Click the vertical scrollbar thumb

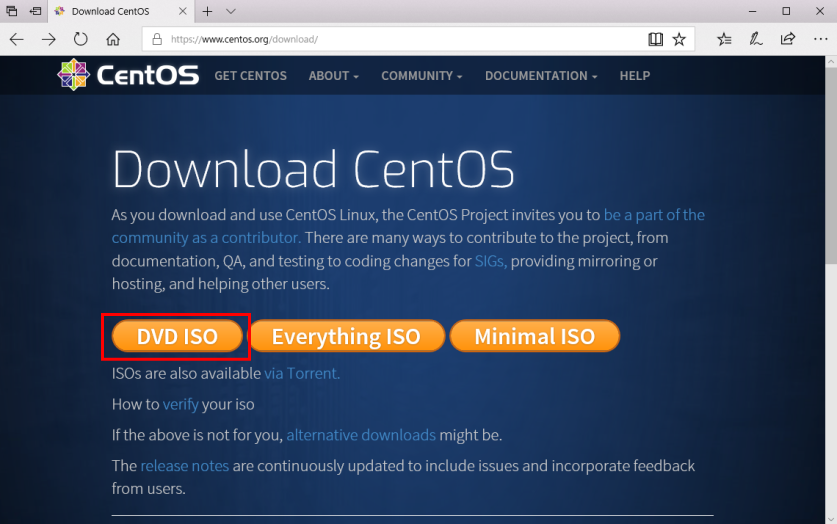[831, 165]
